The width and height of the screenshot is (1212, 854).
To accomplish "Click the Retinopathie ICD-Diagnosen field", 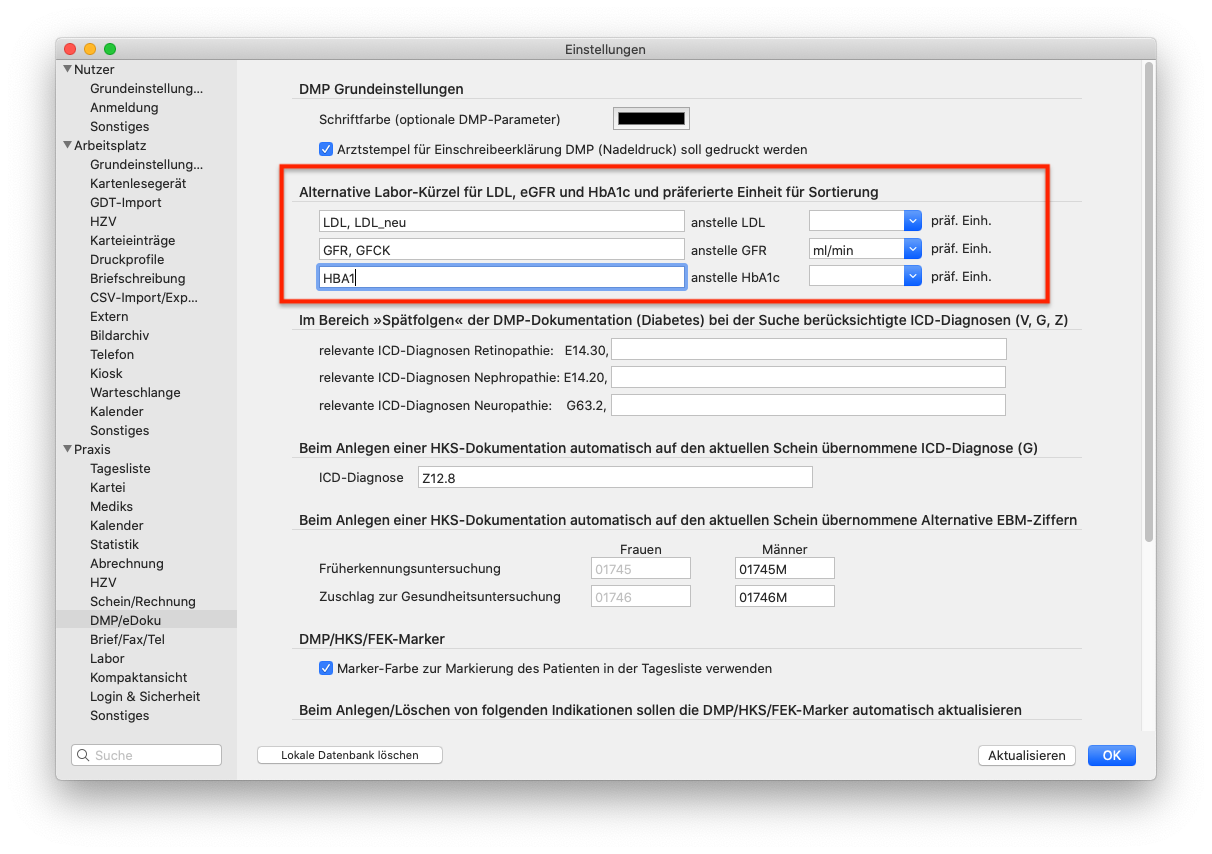I will pyautogui.click(x=808, y=349).
